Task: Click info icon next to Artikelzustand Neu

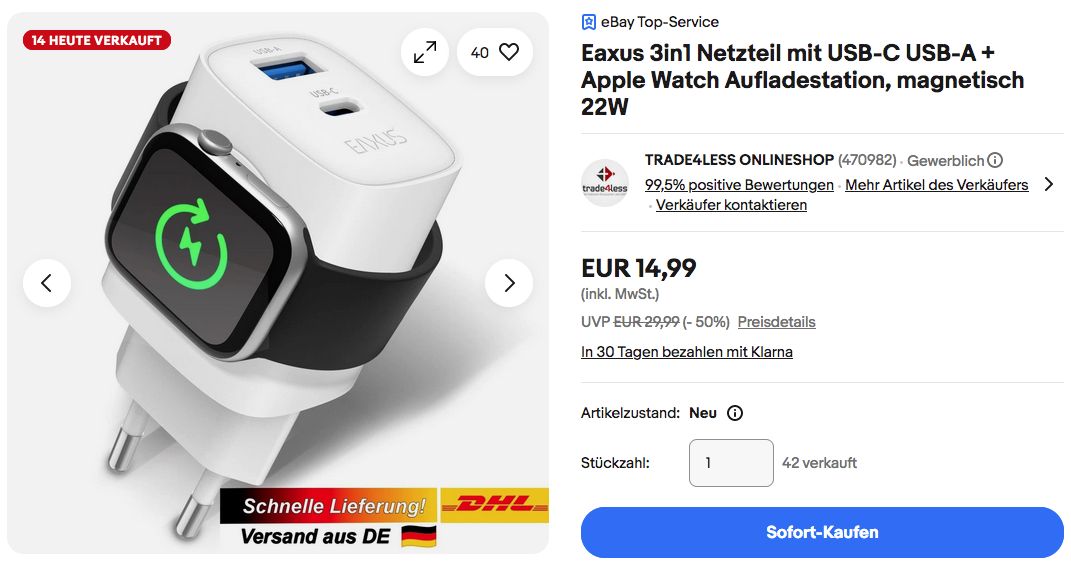Action: (735, 413)
